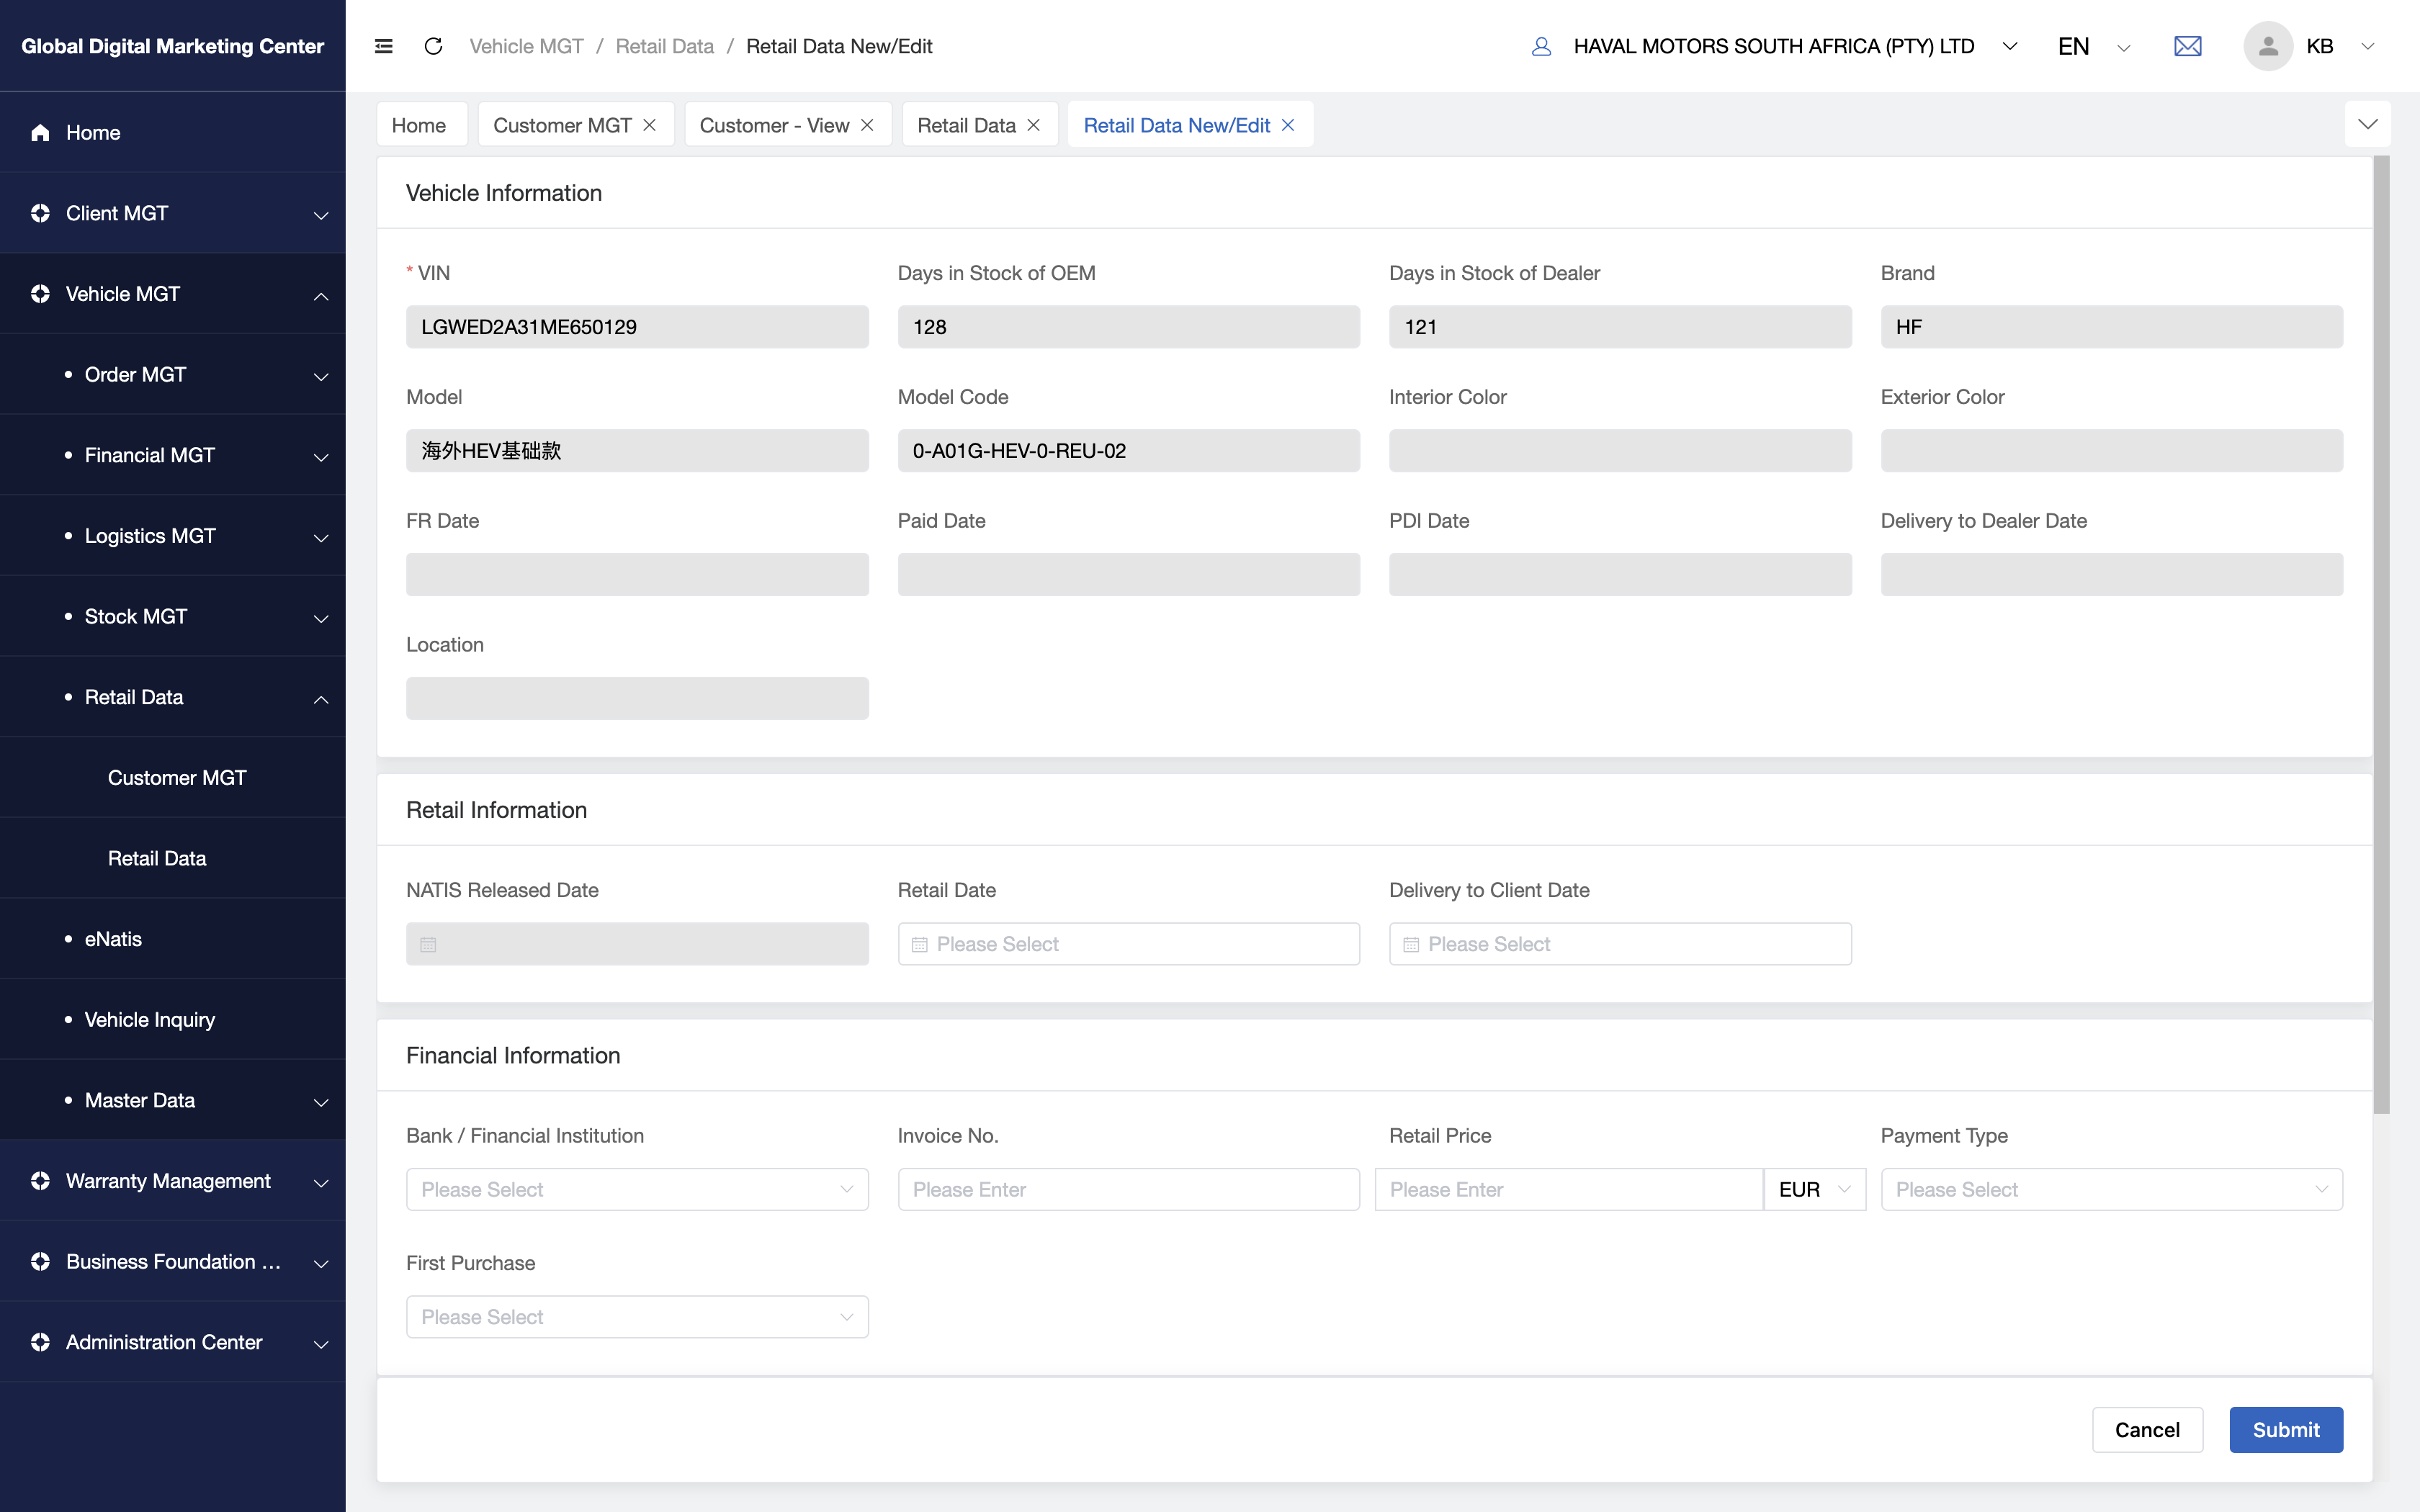The image size is (2420, 1512).
Task: Expand Master Data submenu
Action: point(321,1102)
